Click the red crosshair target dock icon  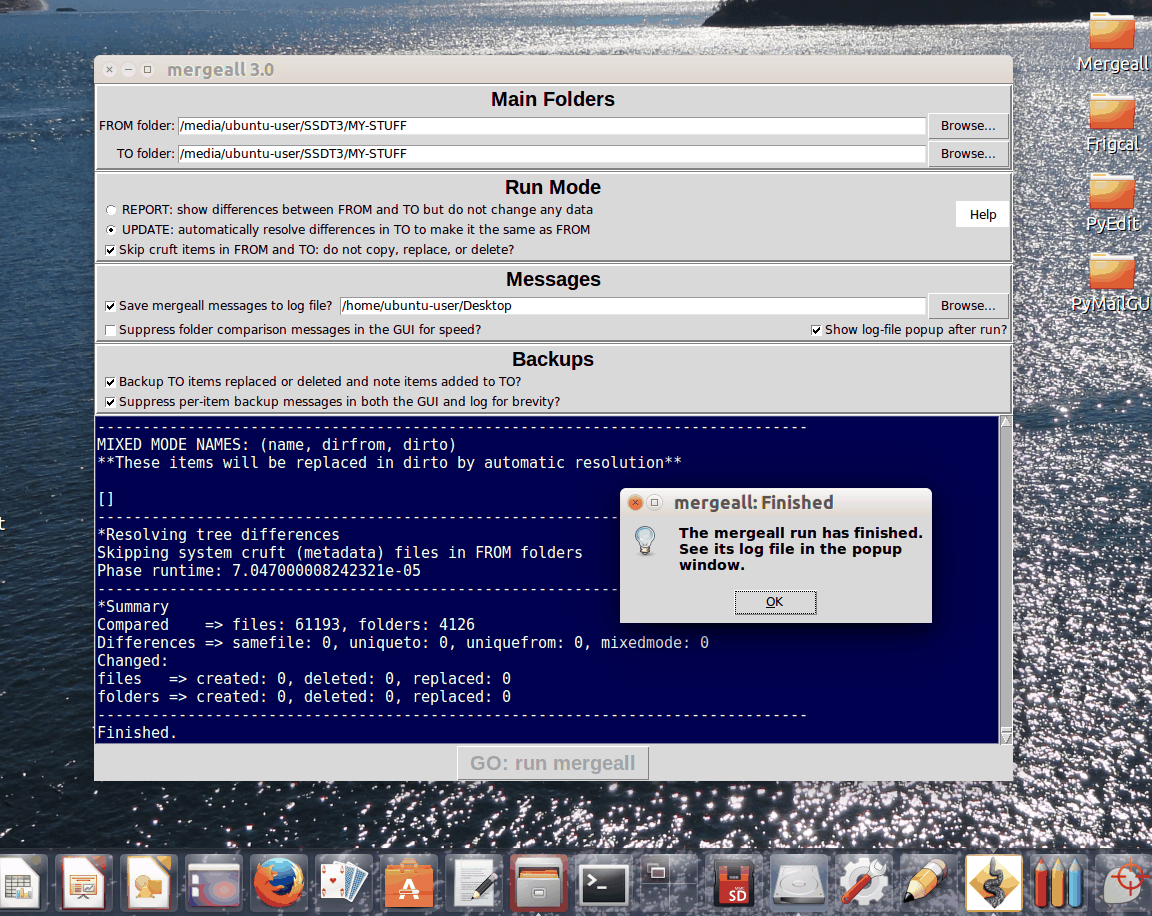click(x=1124, y=882)
